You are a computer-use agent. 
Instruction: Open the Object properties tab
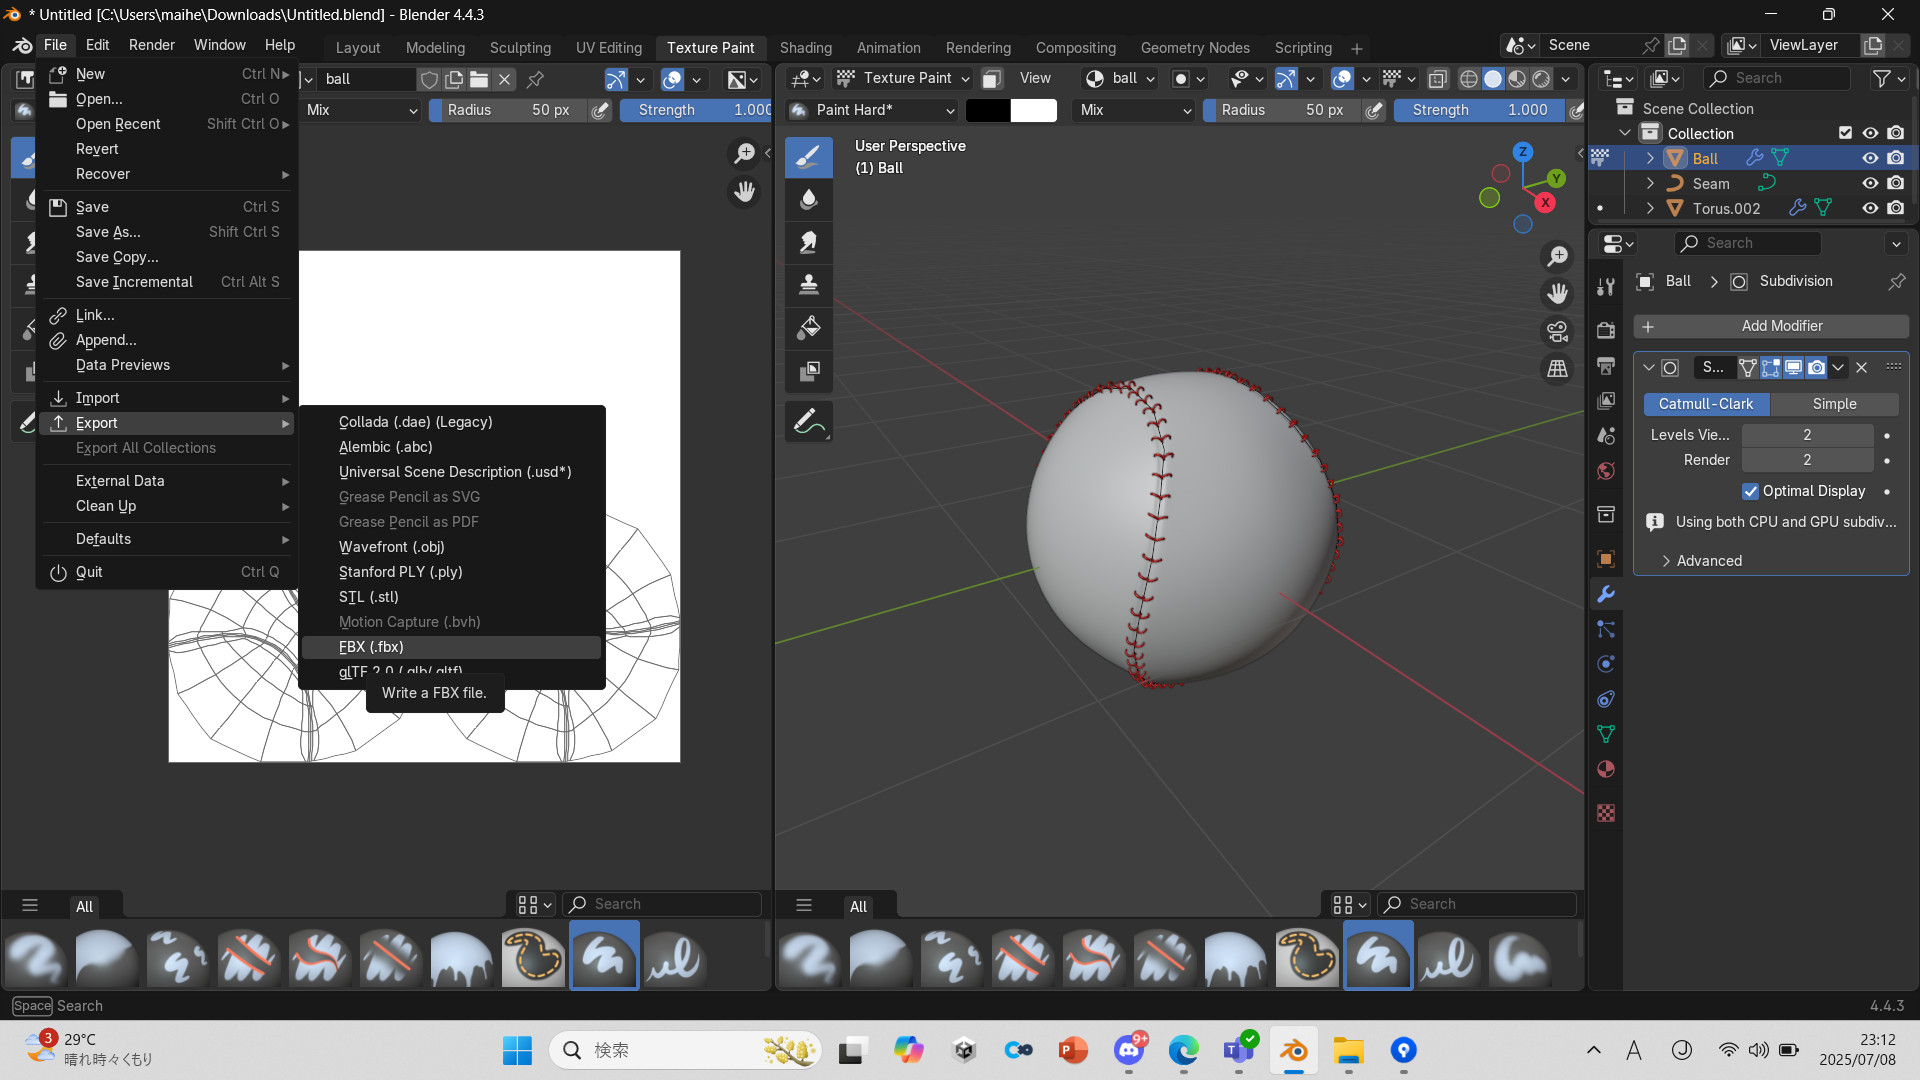click(x=1606, y=558)
